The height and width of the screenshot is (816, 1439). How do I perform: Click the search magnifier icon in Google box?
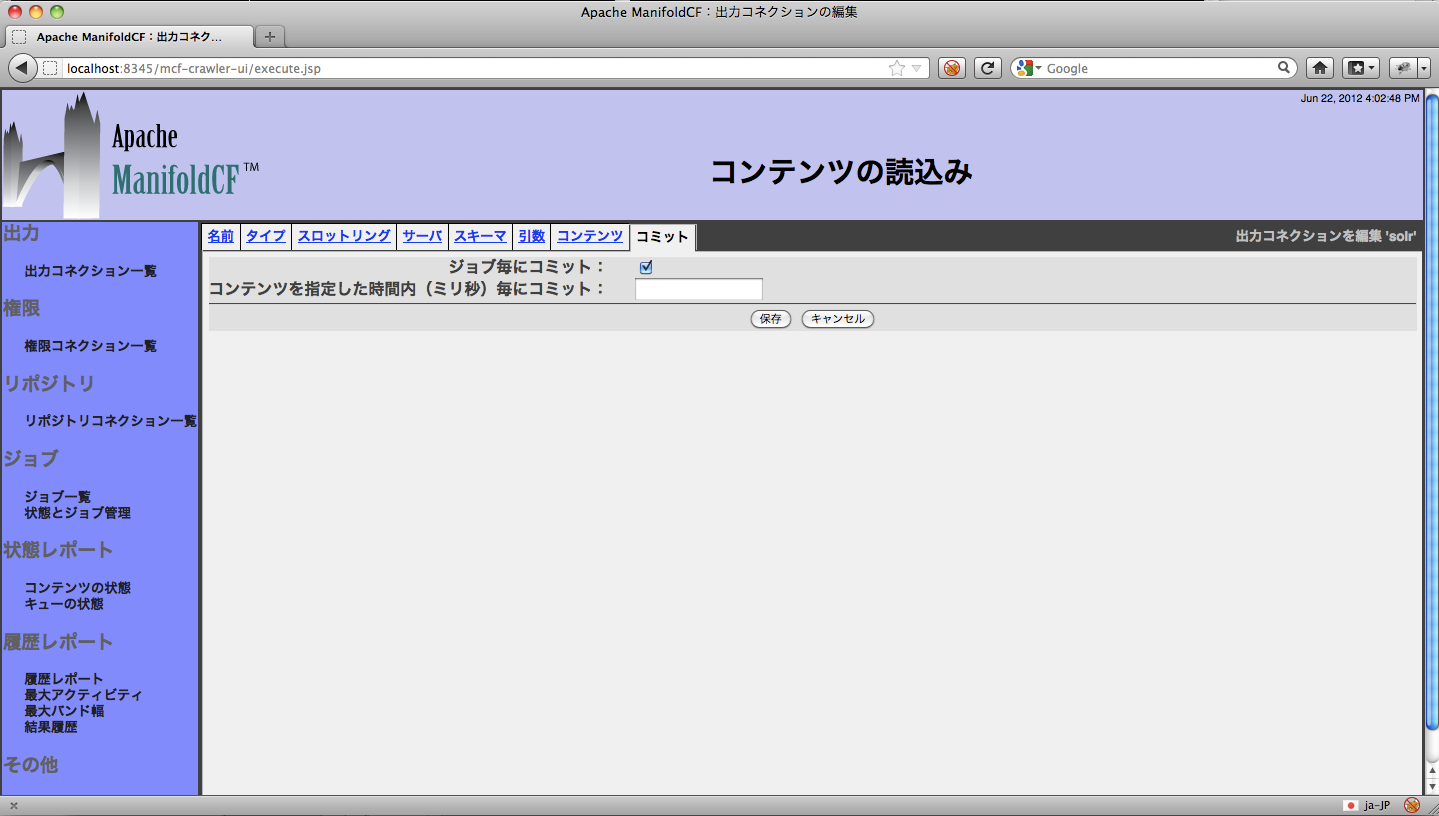1284,68
